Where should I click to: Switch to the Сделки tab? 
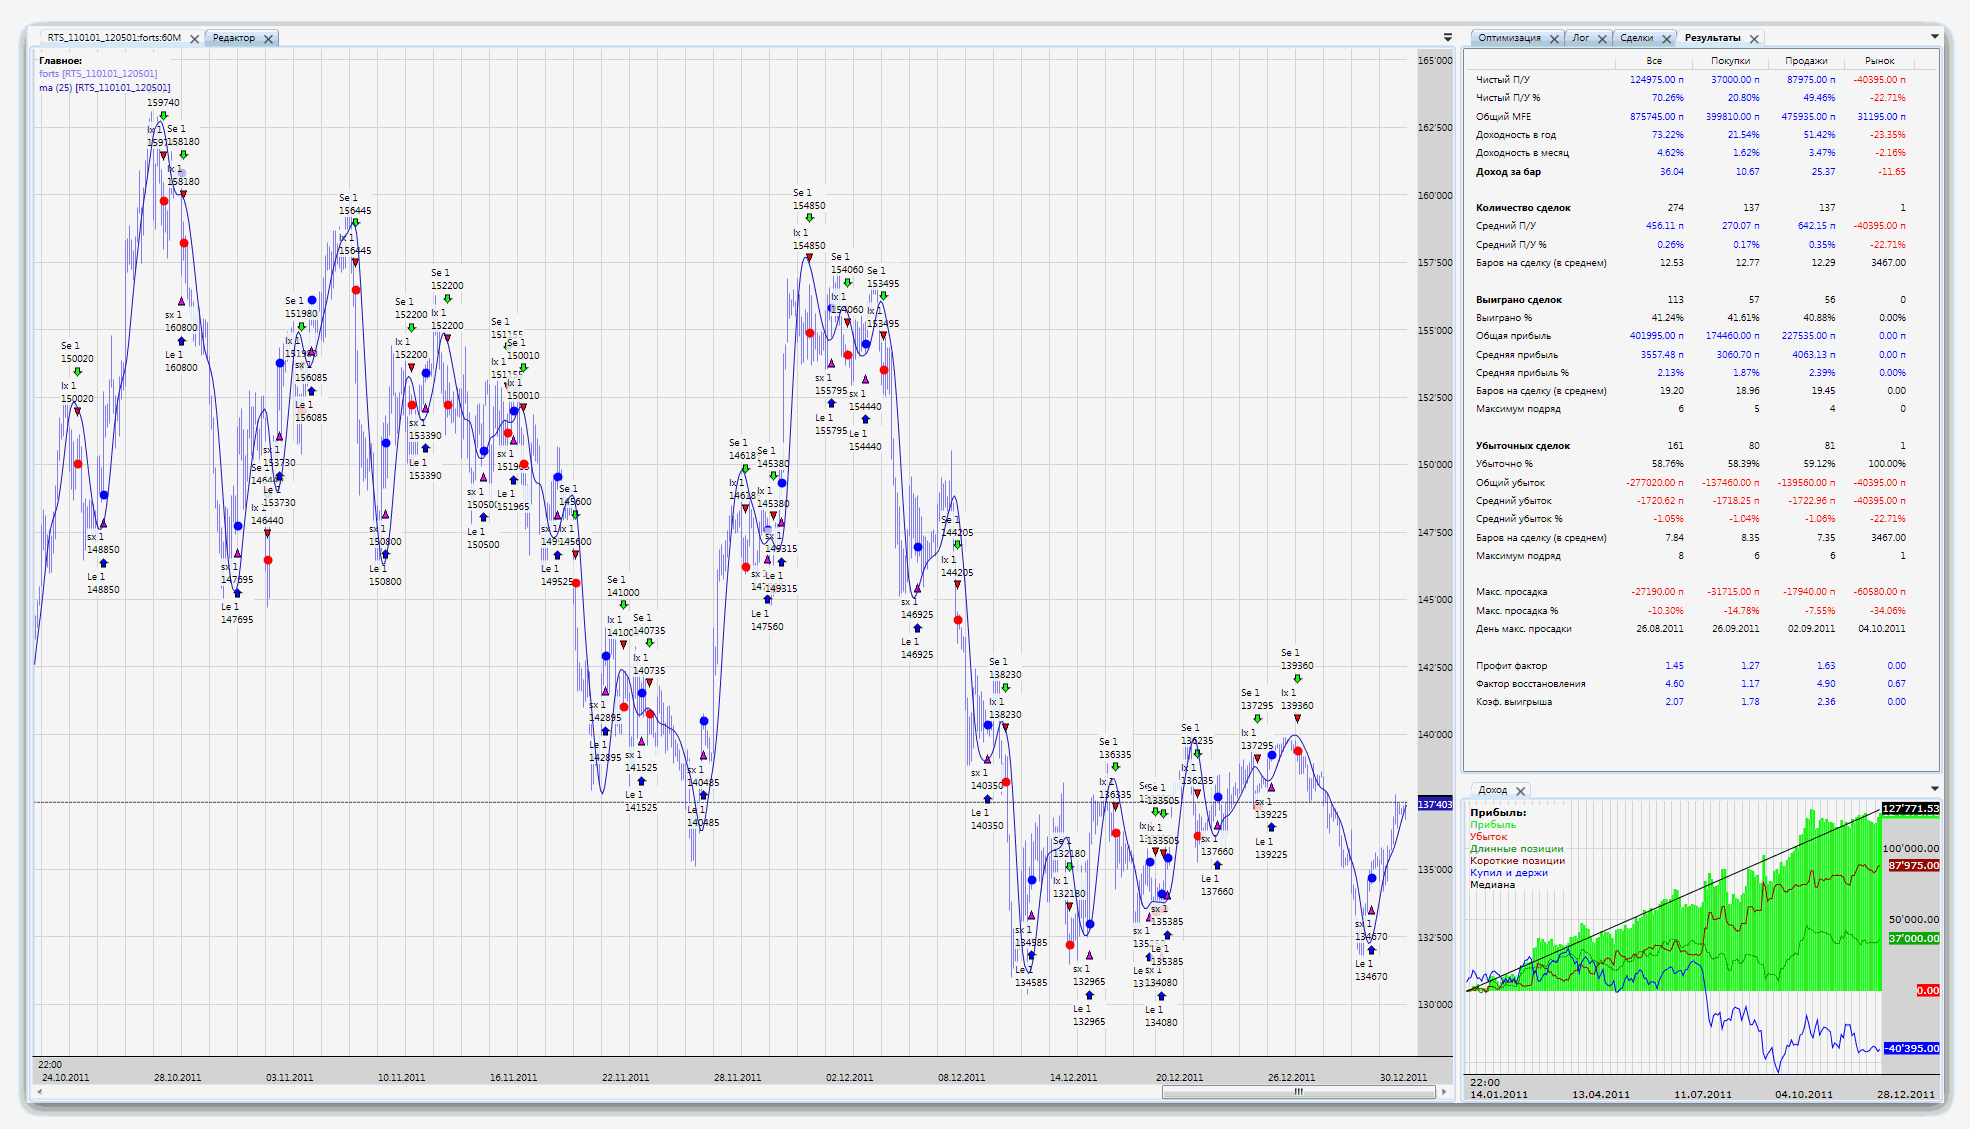(1636, 38)
